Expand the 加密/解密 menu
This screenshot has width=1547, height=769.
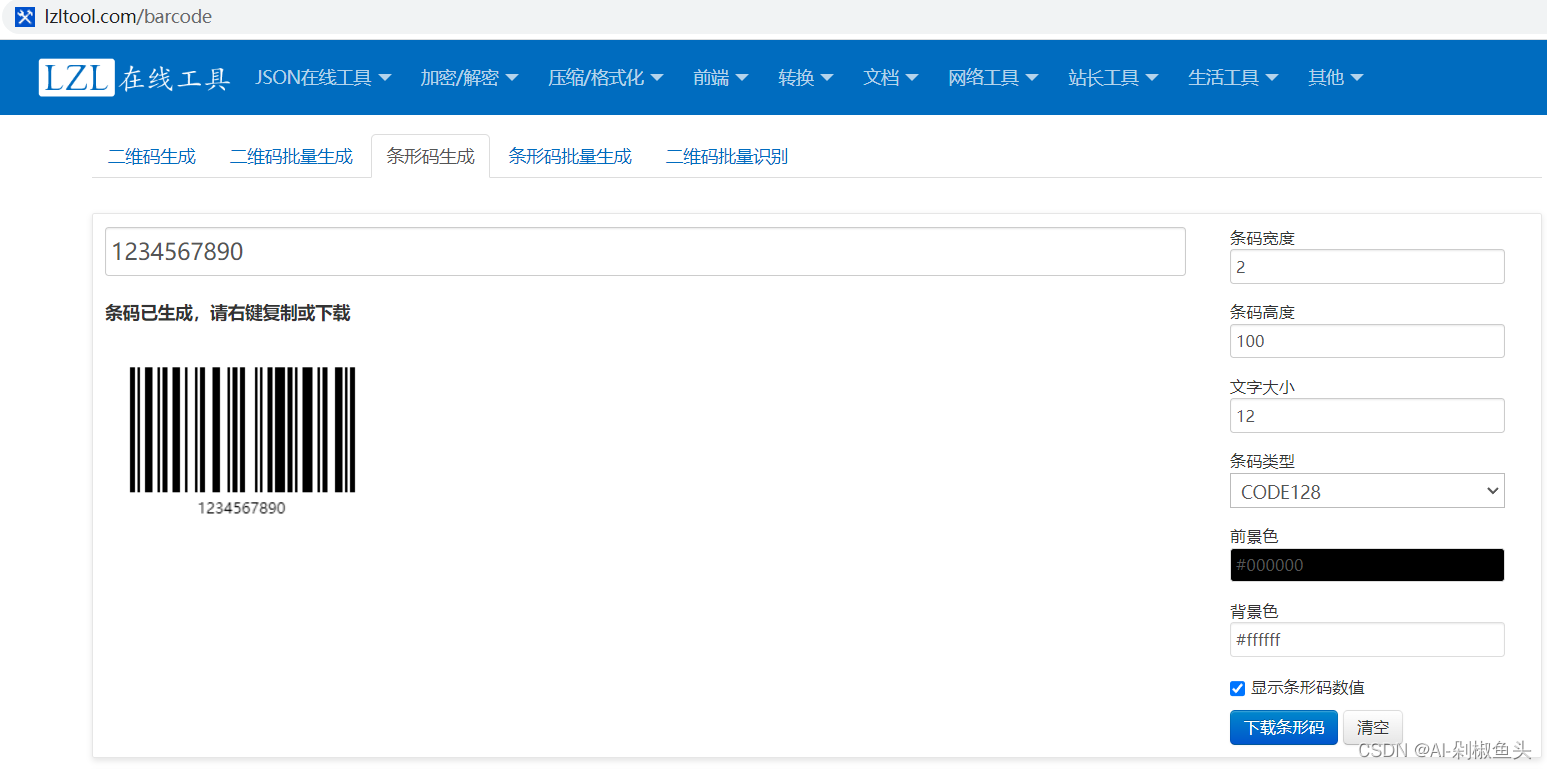469,77
